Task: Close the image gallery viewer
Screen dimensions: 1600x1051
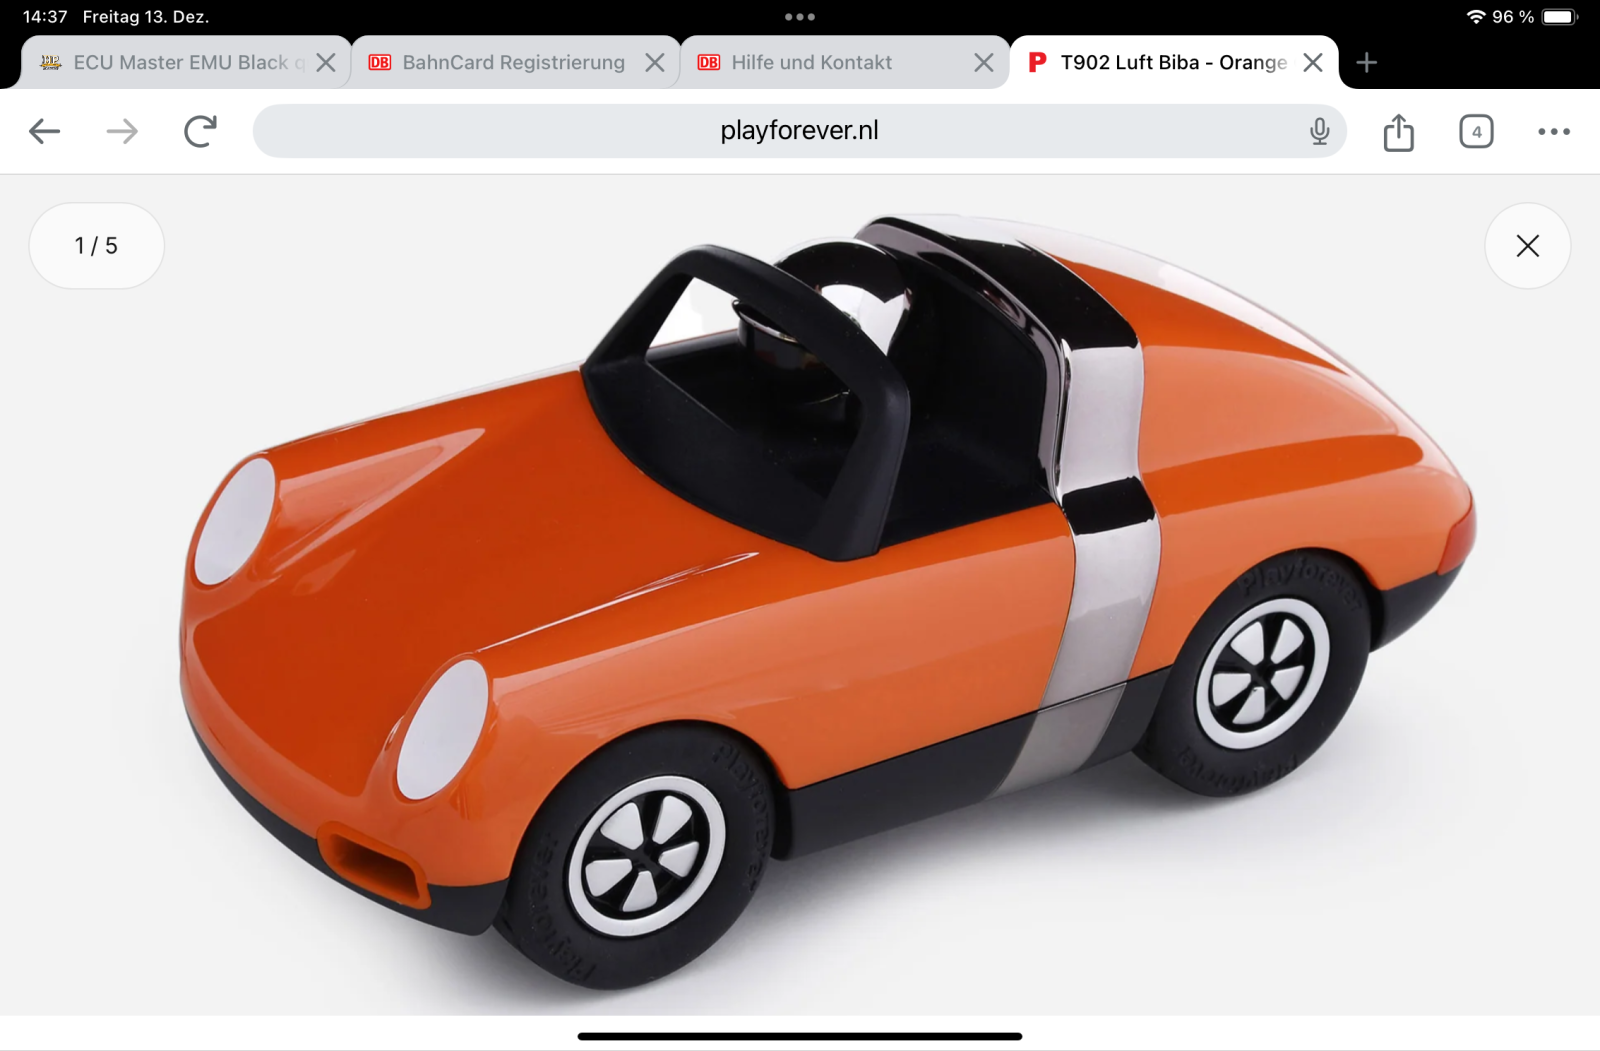Action: [1528, 246]
